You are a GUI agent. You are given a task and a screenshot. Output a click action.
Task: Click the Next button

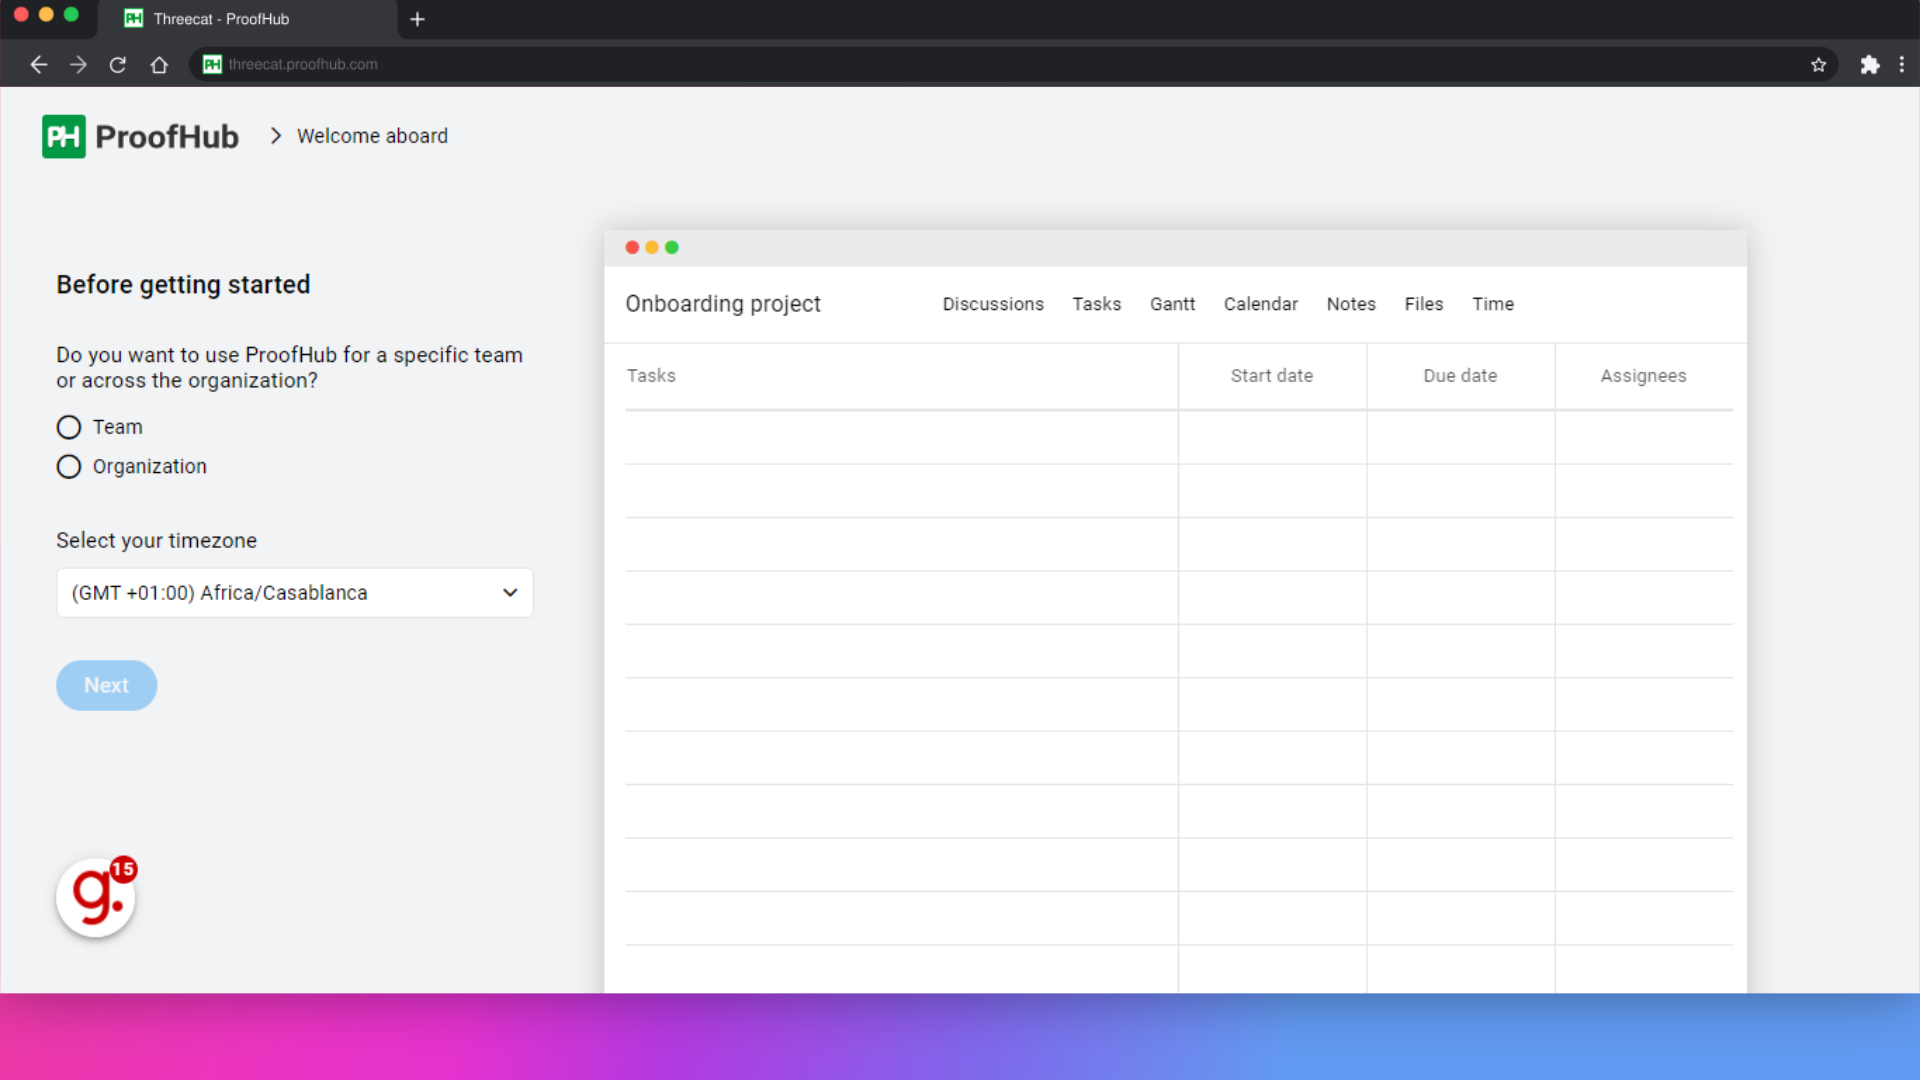point(107,684)
